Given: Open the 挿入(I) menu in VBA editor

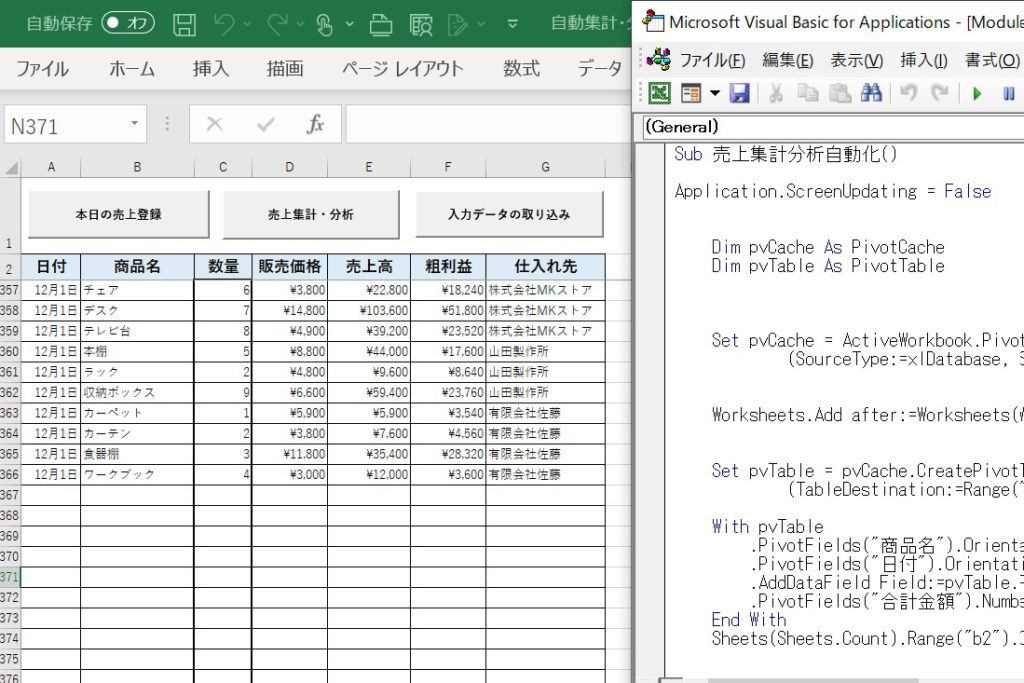Looking at the screenshot, I should (923, 61).
